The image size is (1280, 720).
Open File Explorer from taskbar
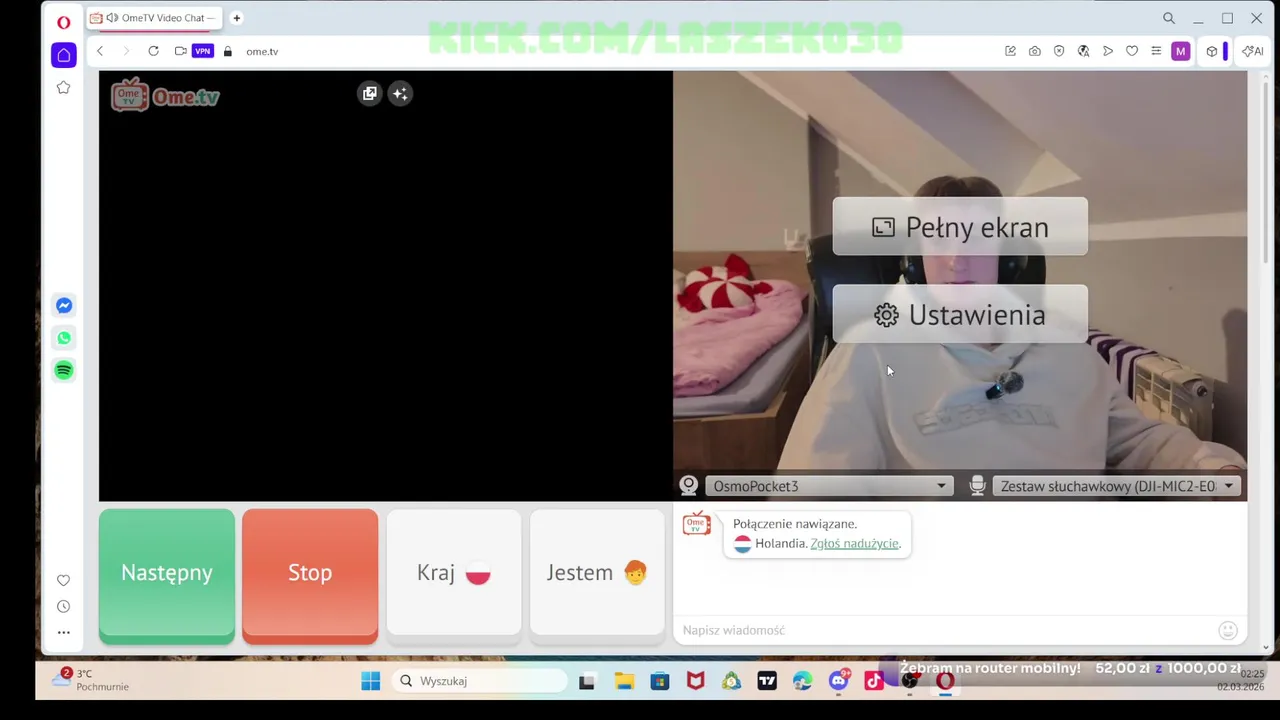click(624, 681)
